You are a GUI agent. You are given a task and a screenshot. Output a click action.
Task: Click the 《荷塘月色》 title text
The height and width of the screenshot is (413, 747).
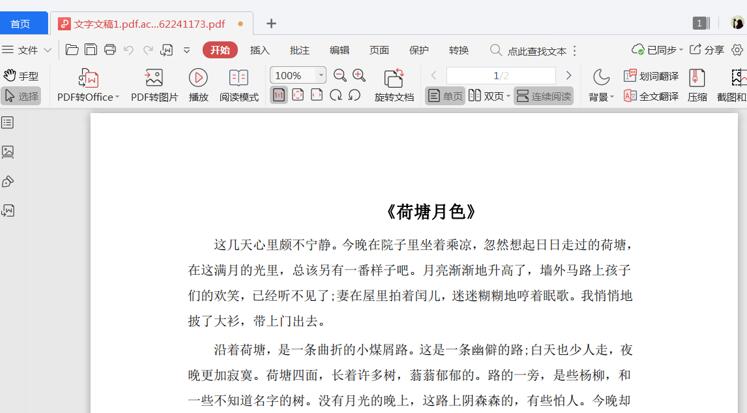431,212
